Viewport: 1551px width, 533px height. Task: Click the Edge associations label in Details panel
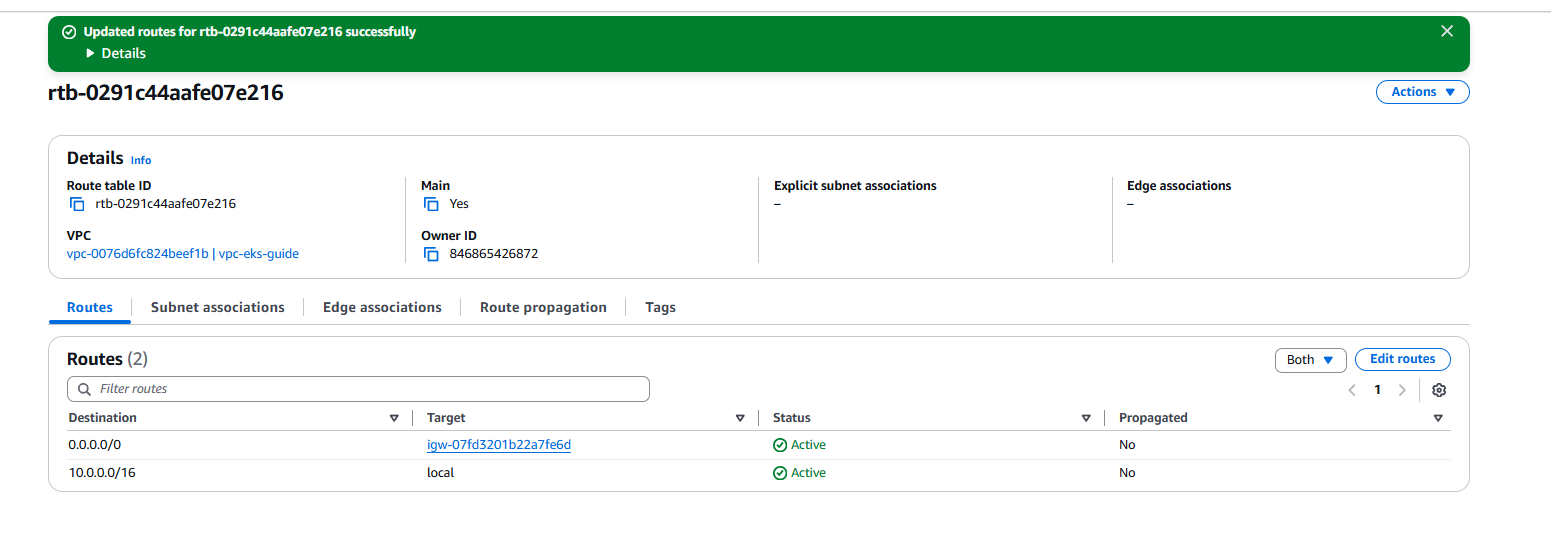pyautogui.click(x=1179, y=186)
